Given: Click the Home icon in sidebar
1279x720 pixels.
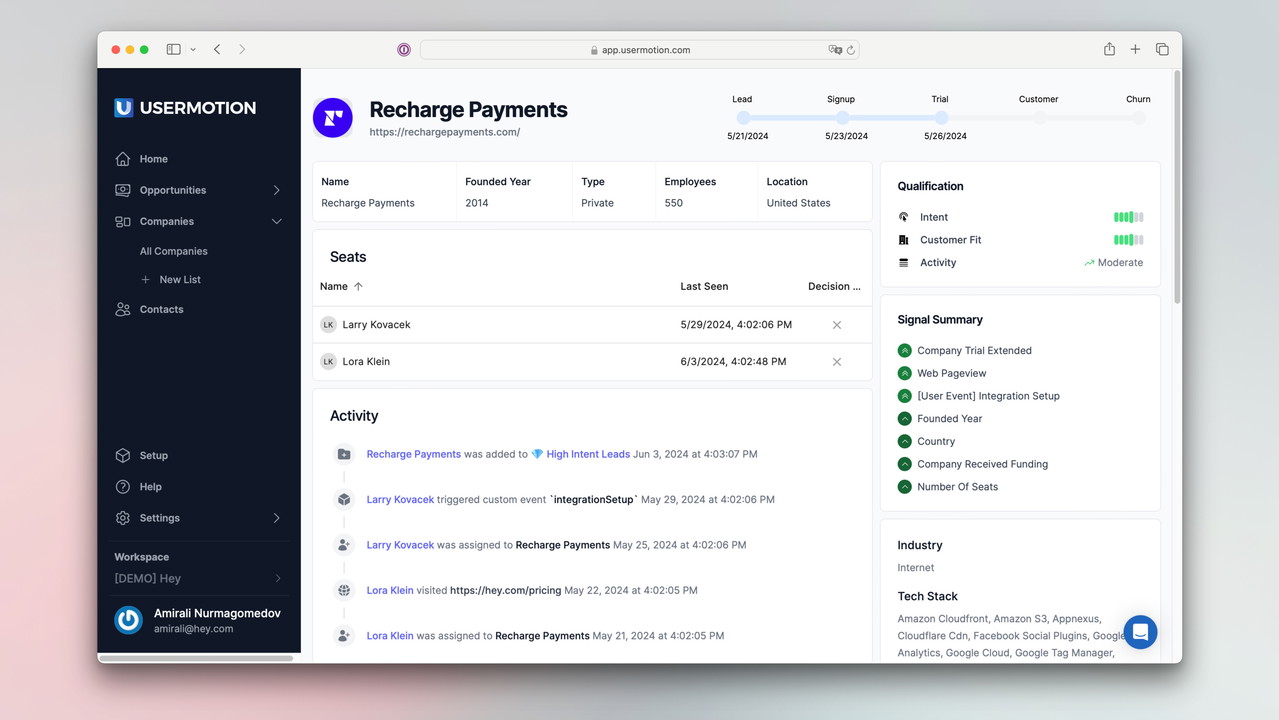Looking at the screenshot, I should [123, 159].
